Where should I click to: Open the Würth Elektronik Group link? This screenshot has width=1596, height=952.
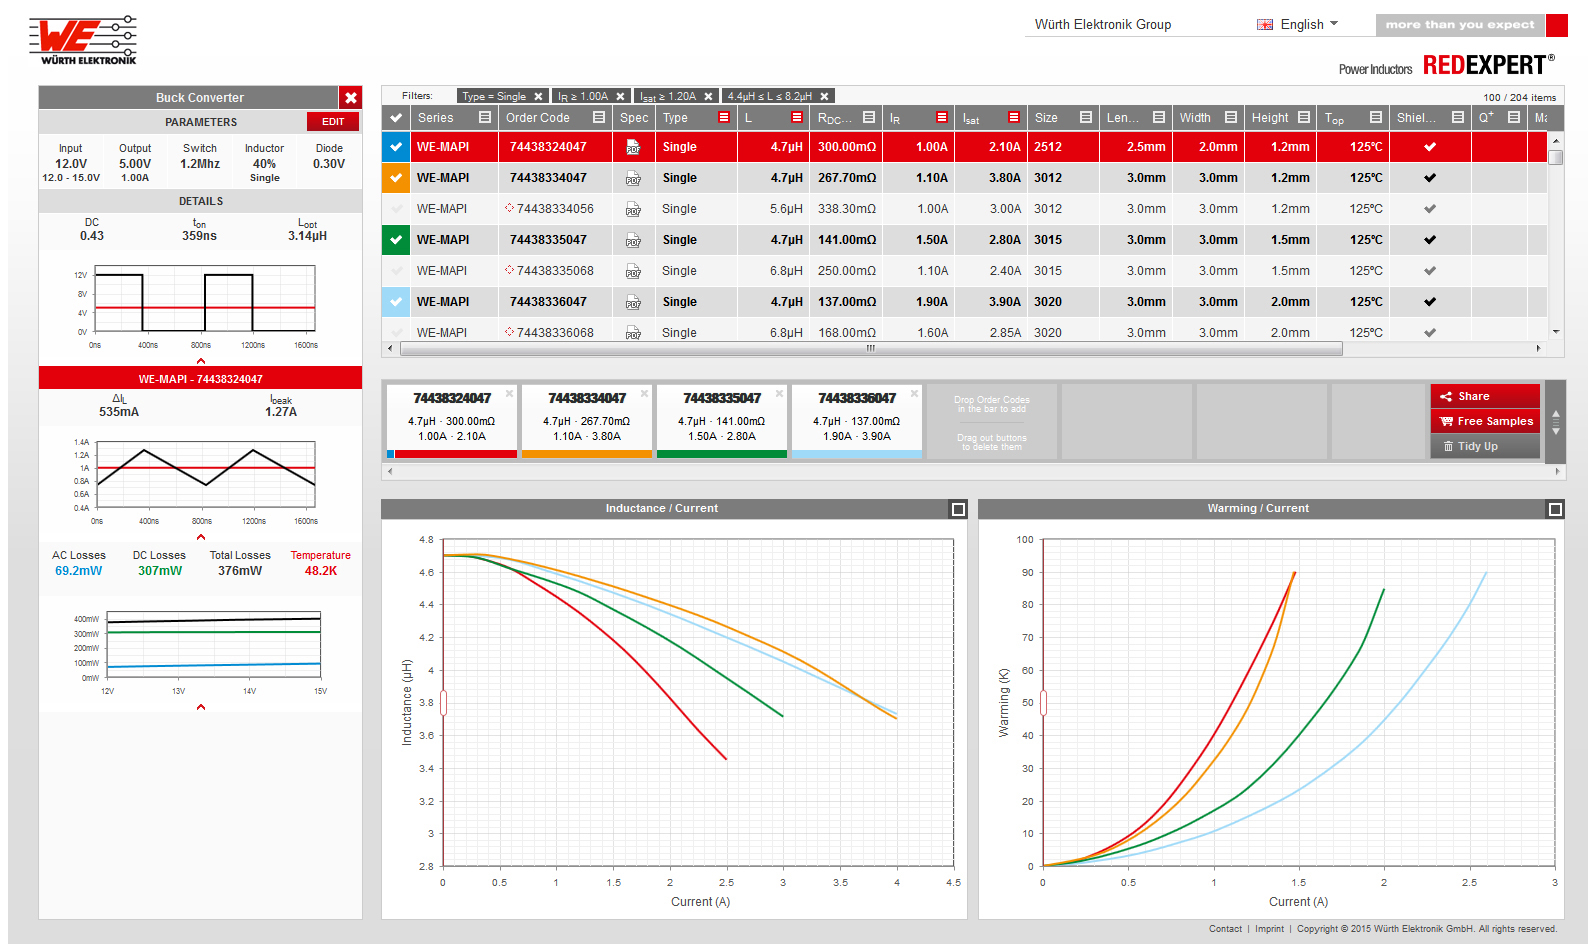pos(1103,25)
